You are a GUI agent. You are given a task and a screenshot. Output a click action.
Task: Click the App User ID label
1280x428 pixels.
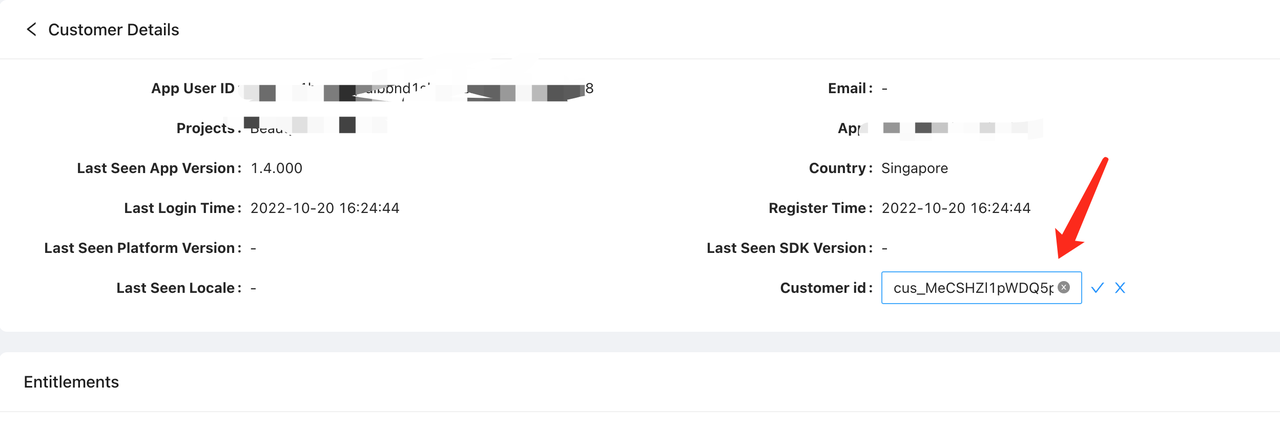coord(192,88)
